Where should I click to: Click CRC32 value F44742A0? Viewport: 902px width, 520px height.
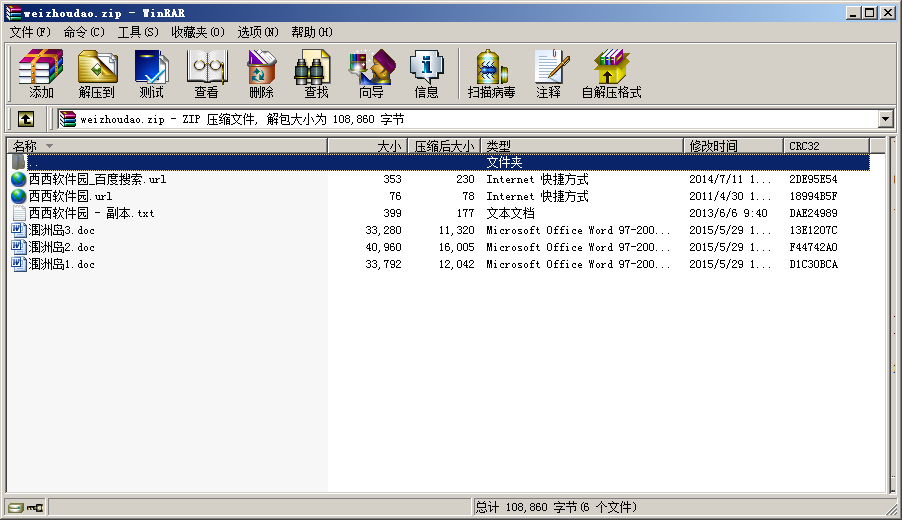[813, 247]
